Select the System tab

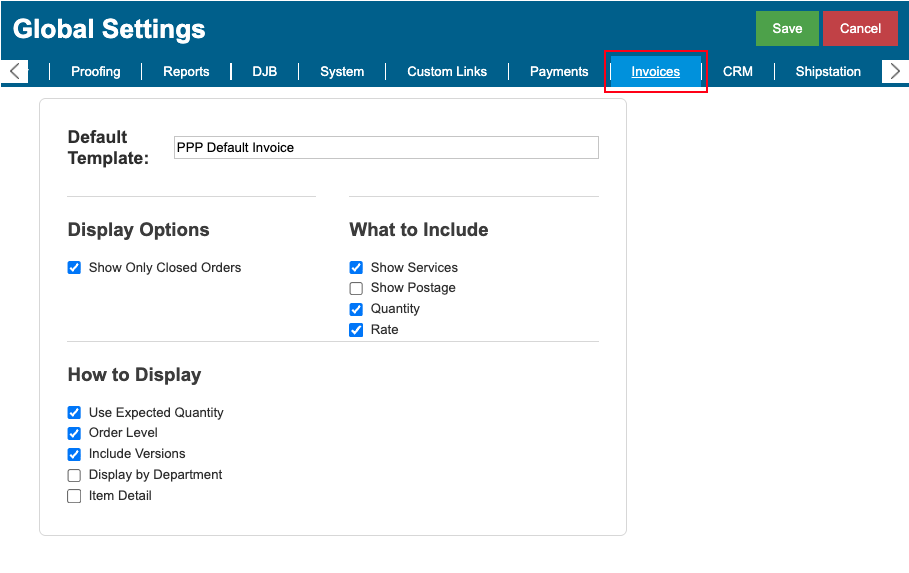(x=342, y=71)
